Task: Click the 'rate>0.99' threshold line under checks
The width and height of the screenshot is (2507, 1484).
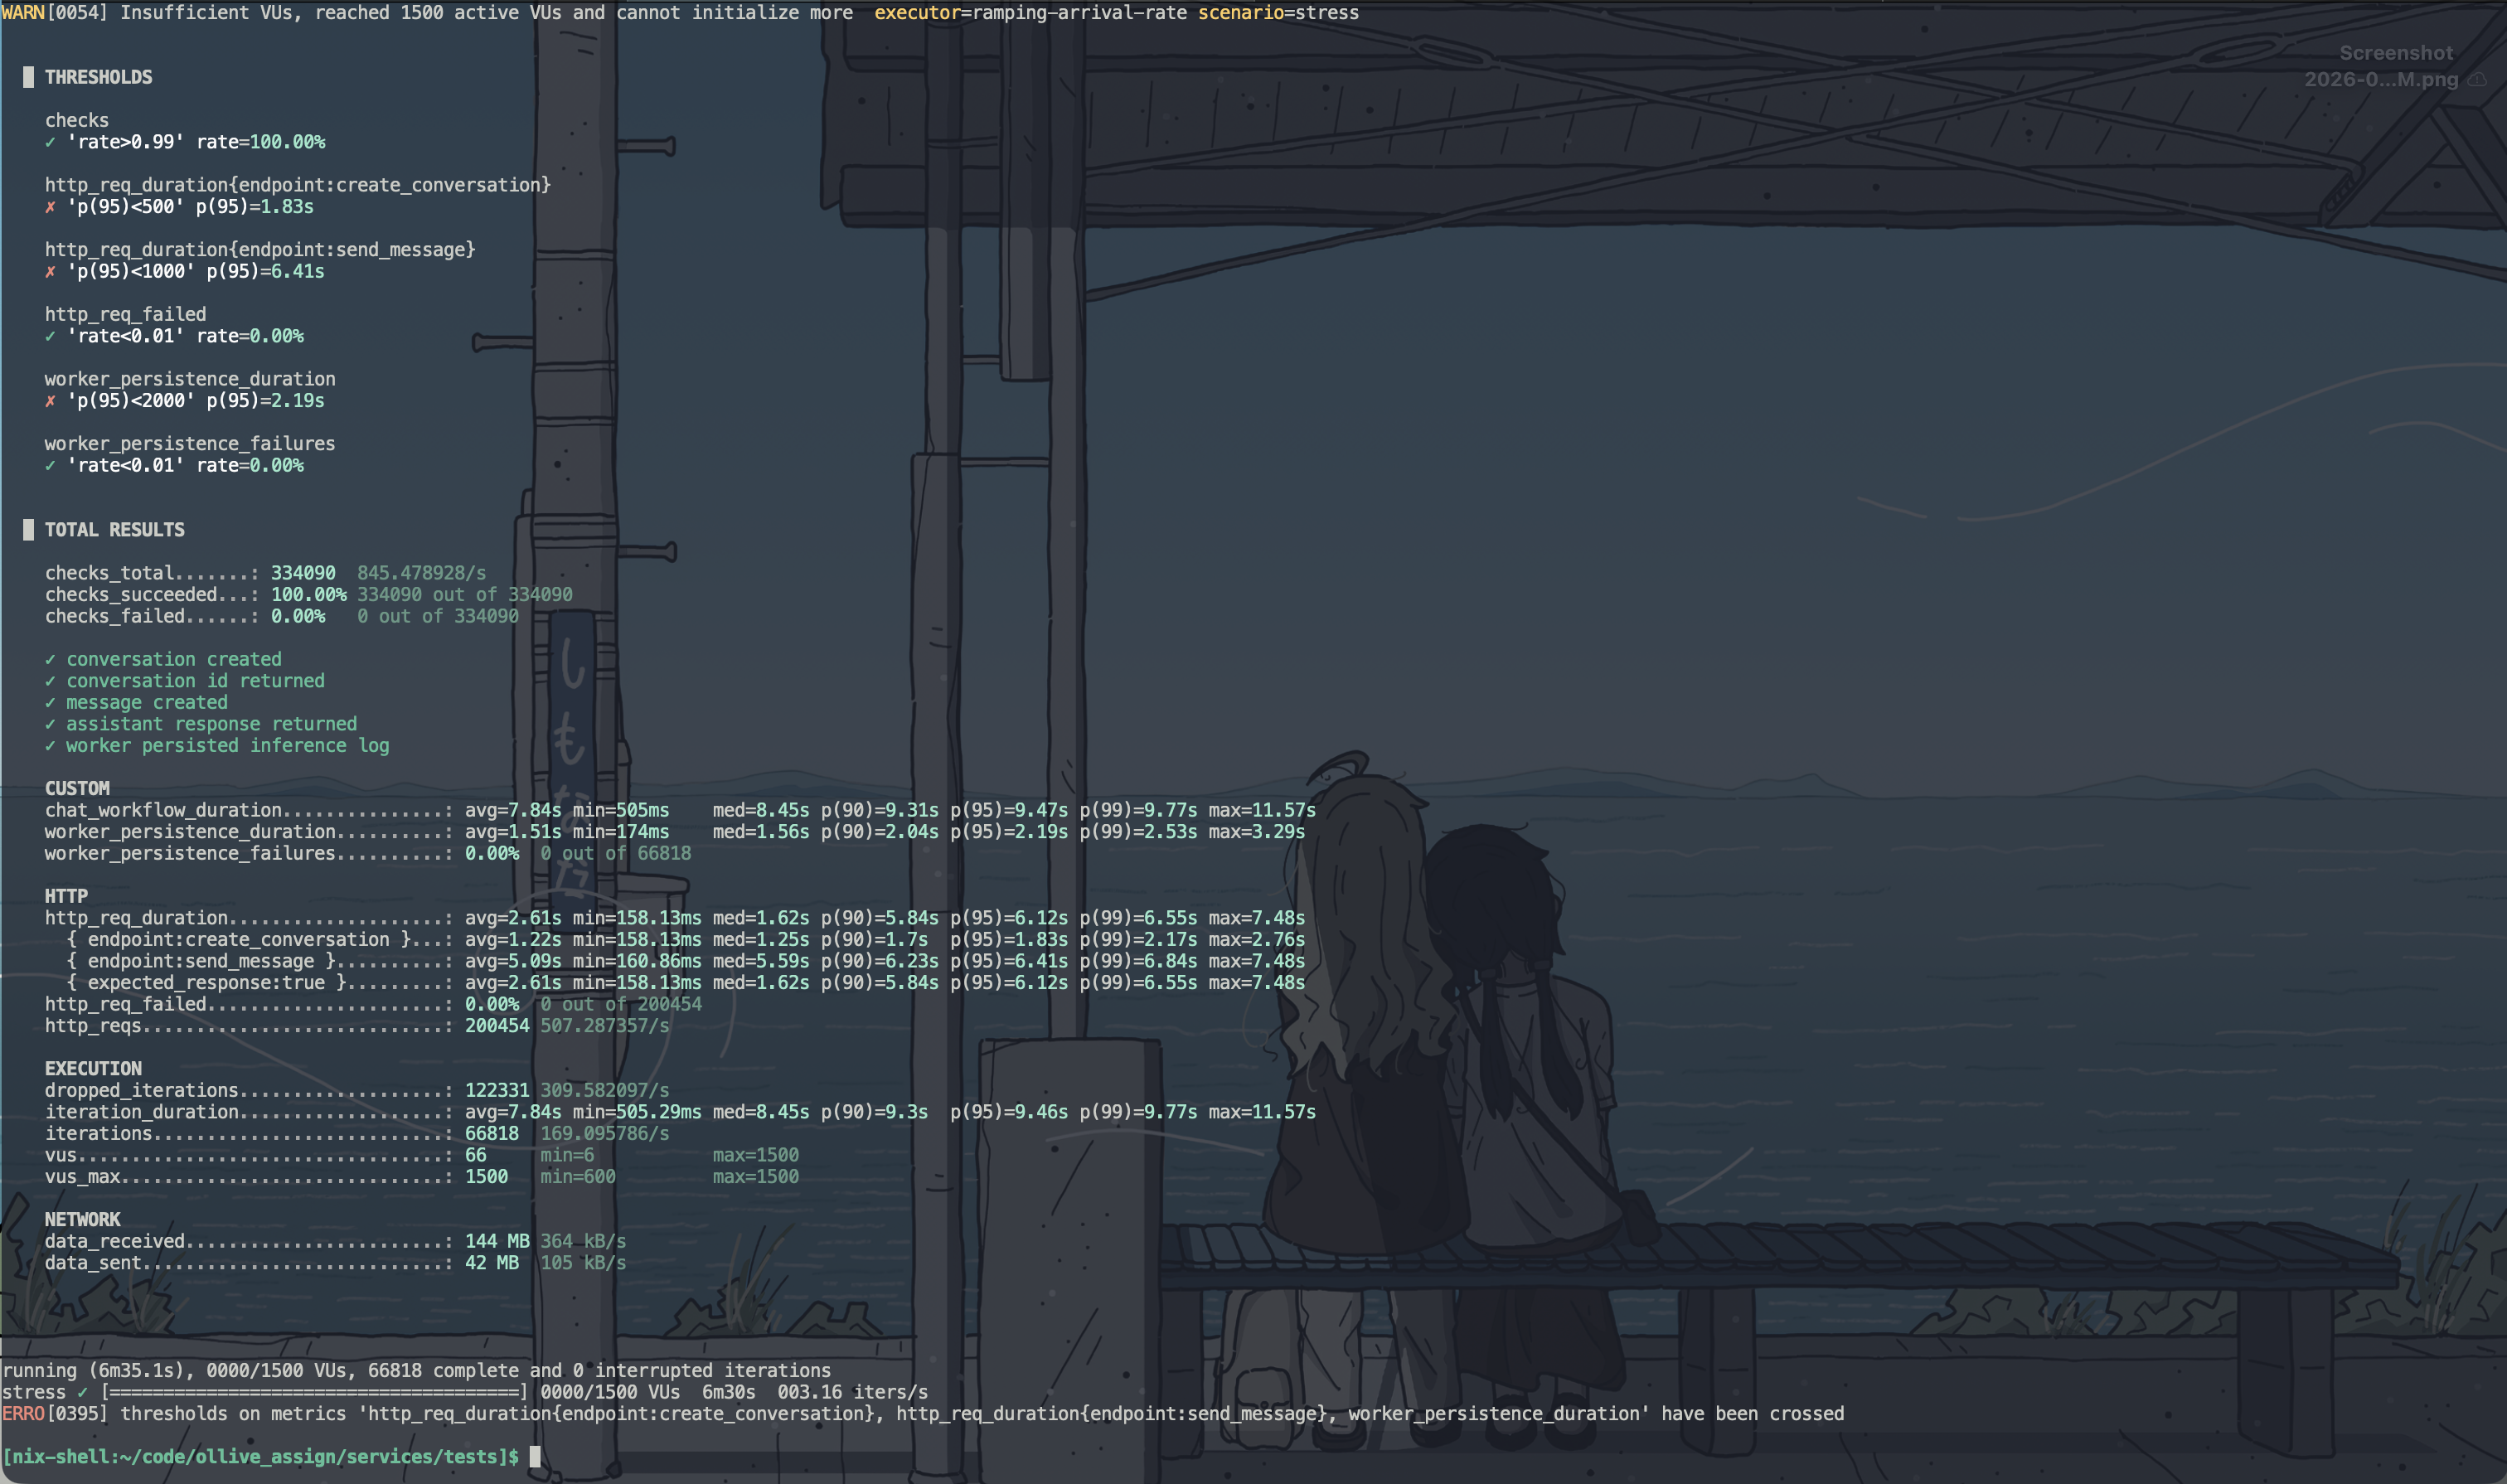Action: [x=185, y=142]
